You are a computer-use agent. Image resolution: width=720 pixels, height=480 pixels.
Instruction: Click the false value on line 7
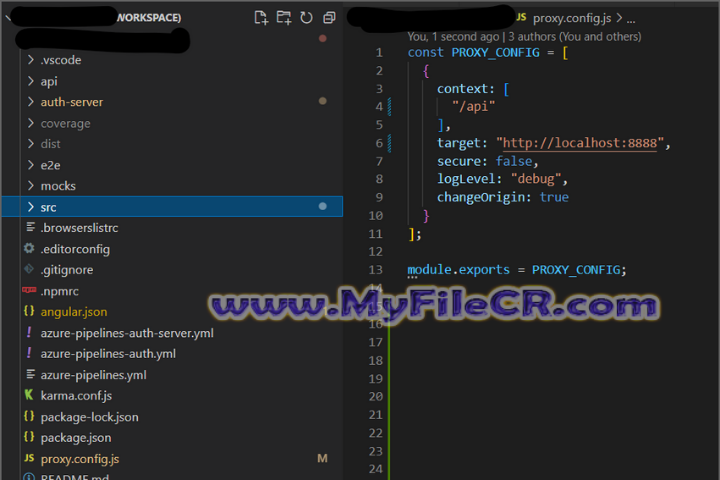(514, 161)
